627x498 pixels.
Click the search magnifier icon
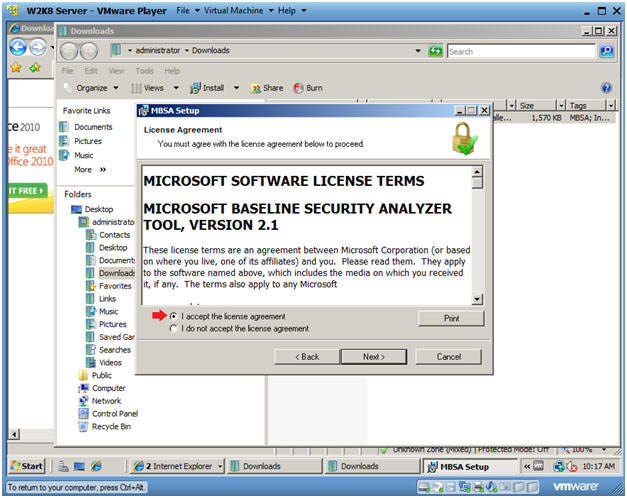coord(607,51)
